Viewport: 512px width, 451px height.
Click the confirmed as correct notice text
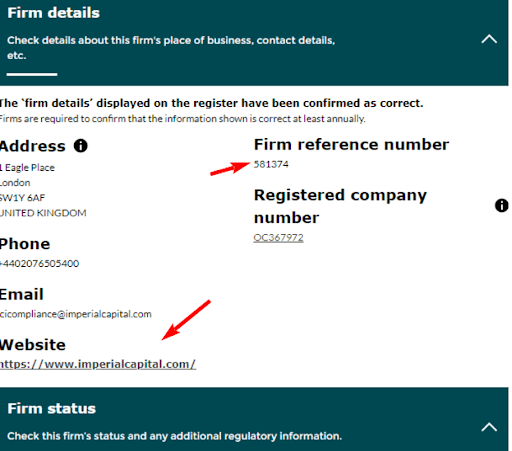(x=211, y=103)
